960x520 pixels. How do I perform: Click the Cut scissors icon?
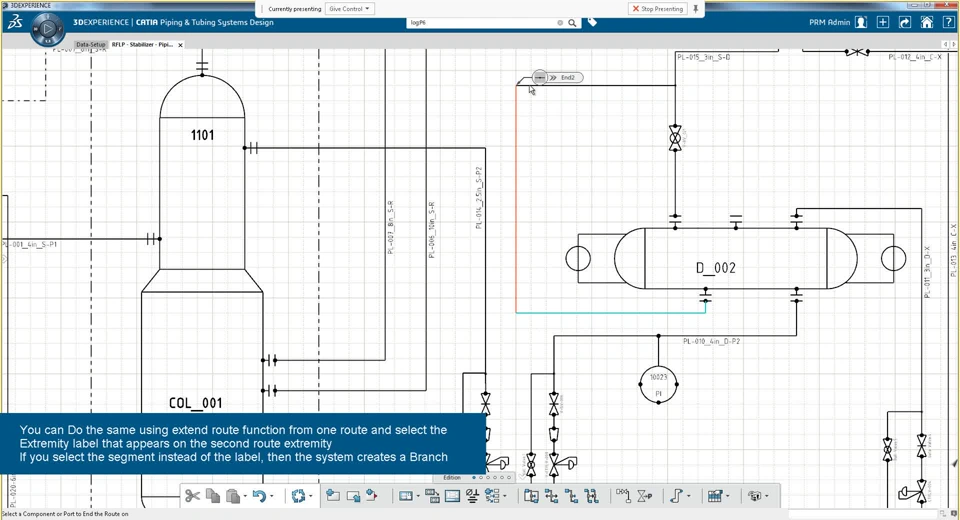click(x=192, y=496)
